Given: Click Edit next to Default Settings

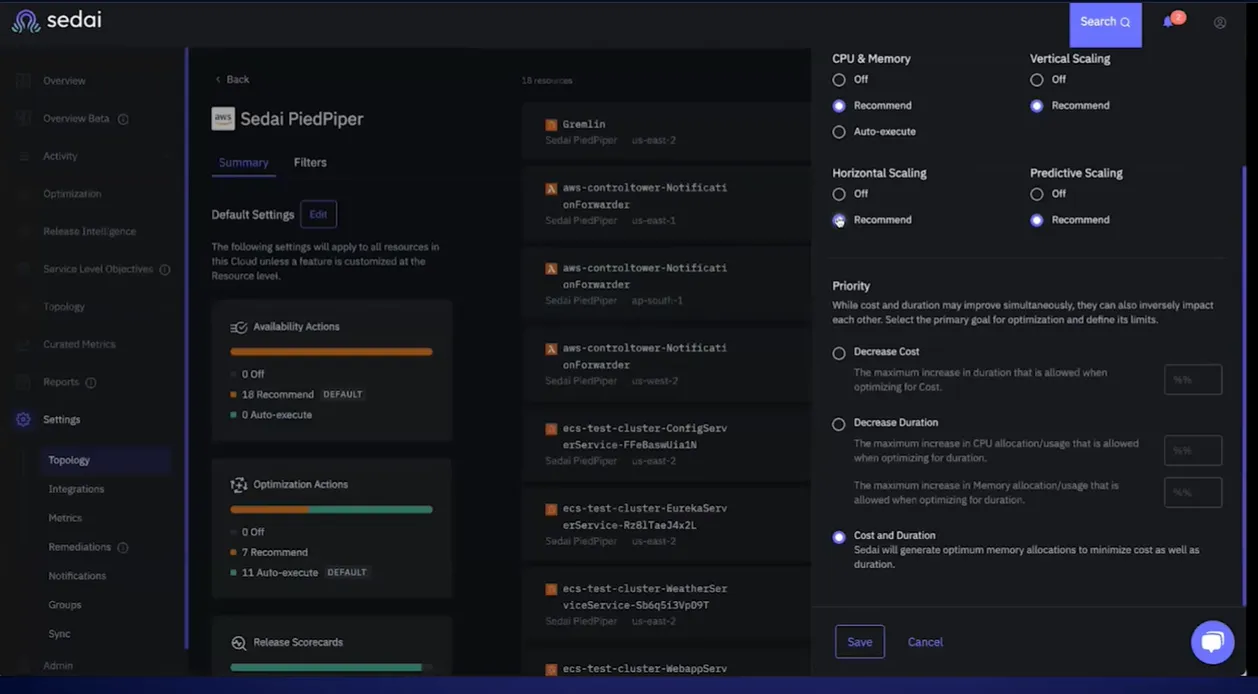Looking at the screenshot, I should point(318,214).
